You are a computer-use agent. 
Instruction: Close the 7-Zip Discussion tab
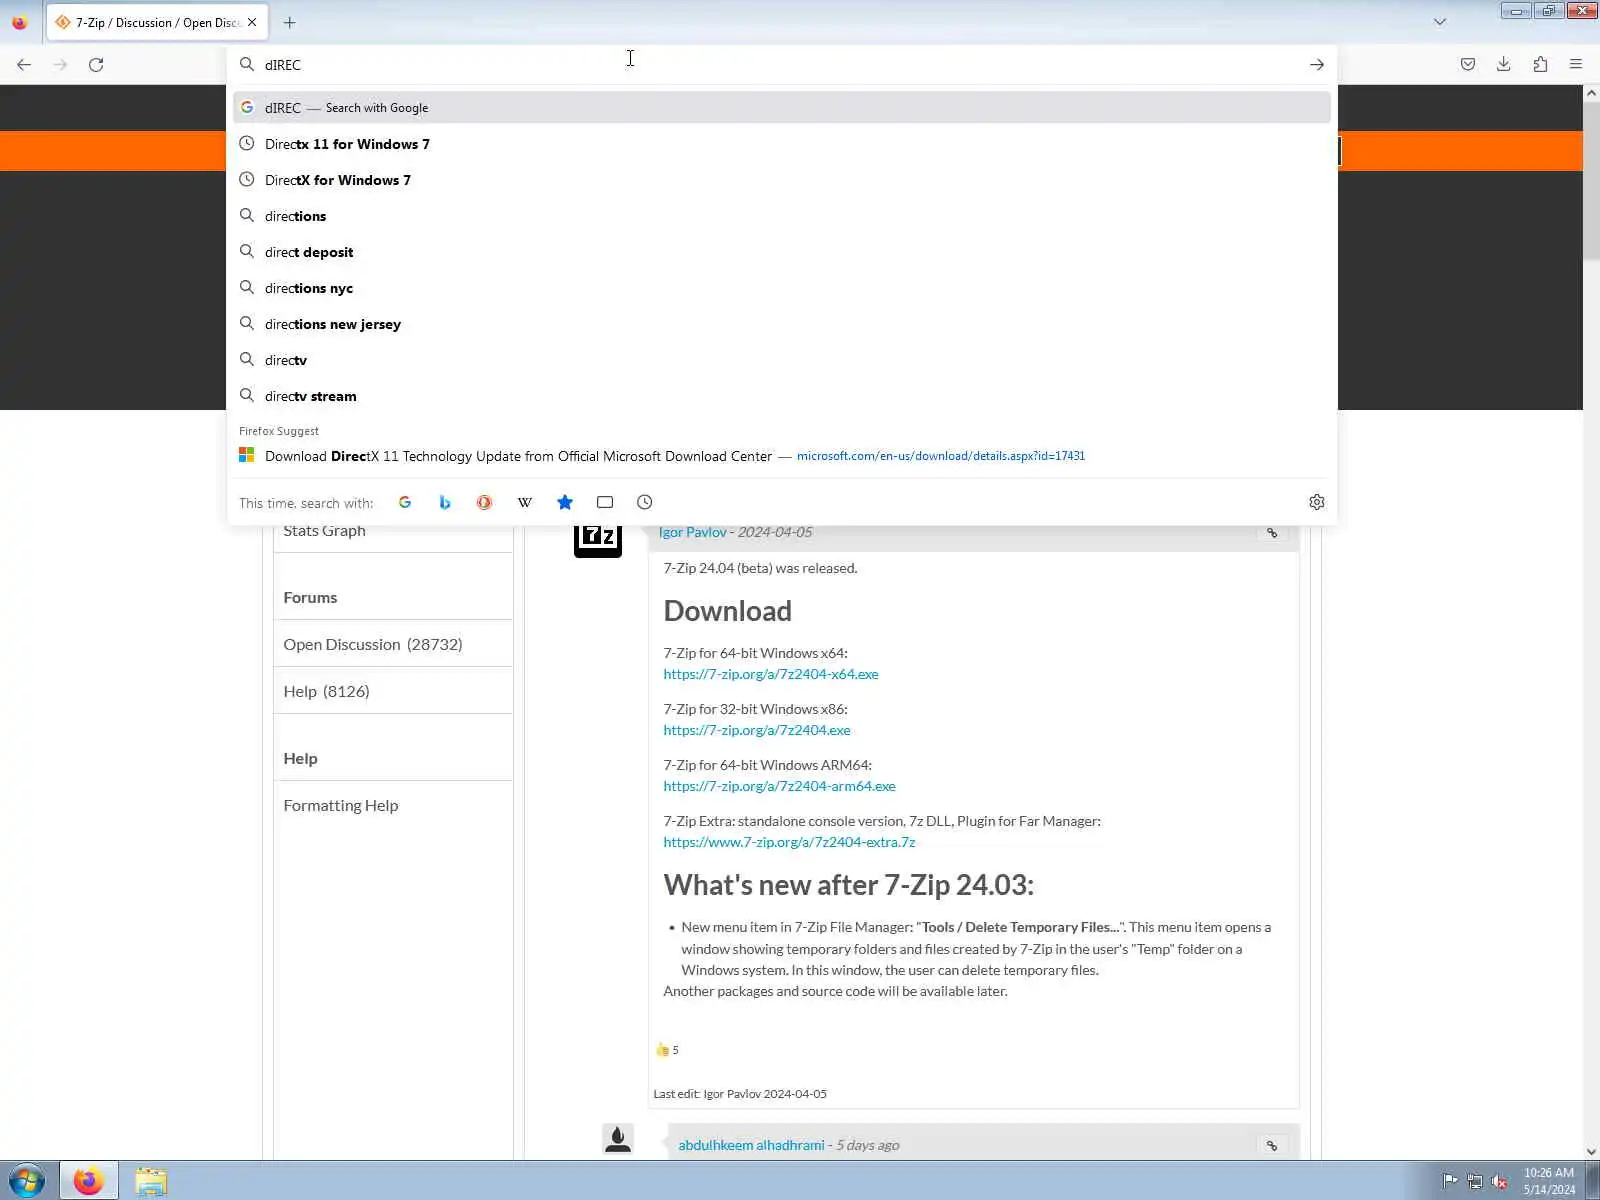[x=252, y=22]
